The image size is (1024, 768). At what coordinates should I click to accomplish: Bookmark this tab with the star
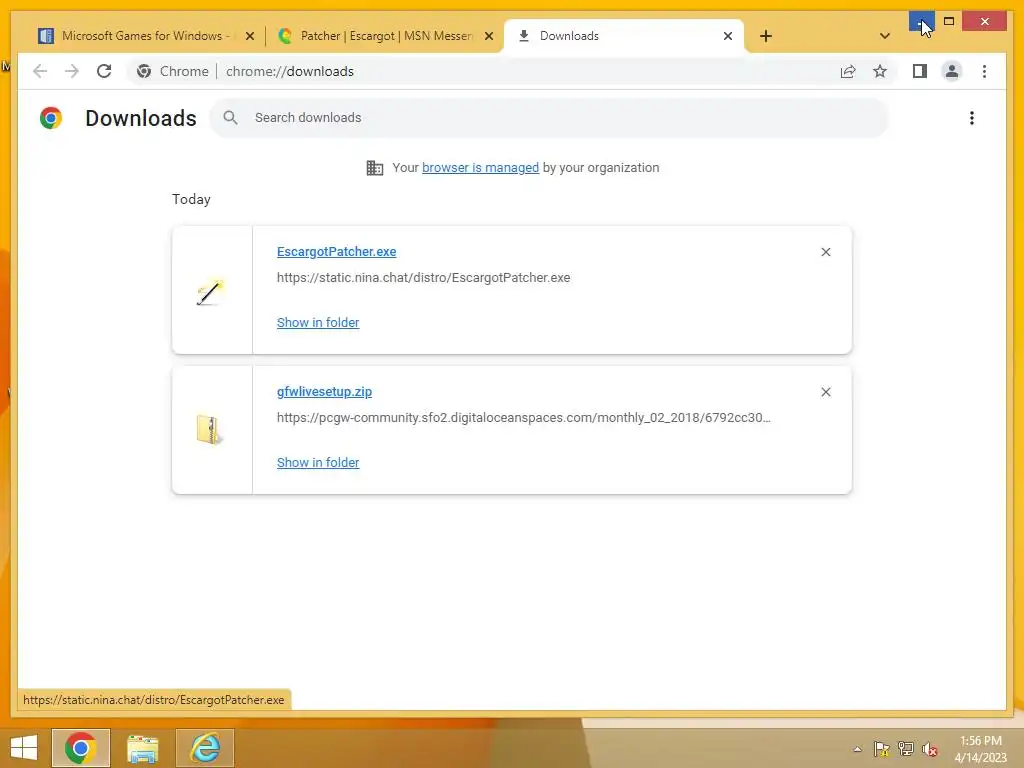pyautogui.click(x=880, y=71)
